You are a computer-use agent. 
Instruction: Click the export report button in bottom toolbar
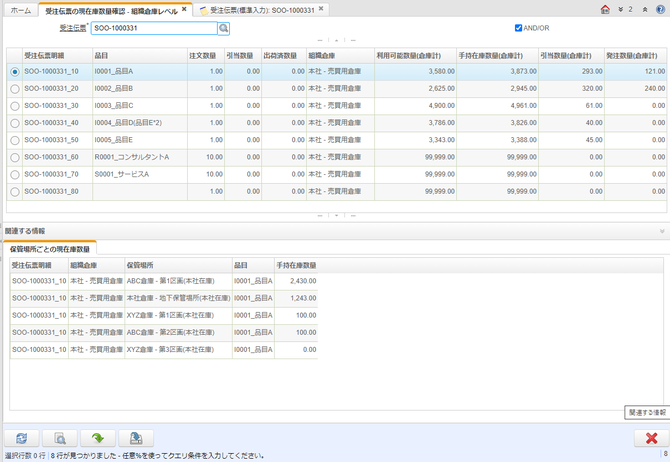click(x=136, y=438)
